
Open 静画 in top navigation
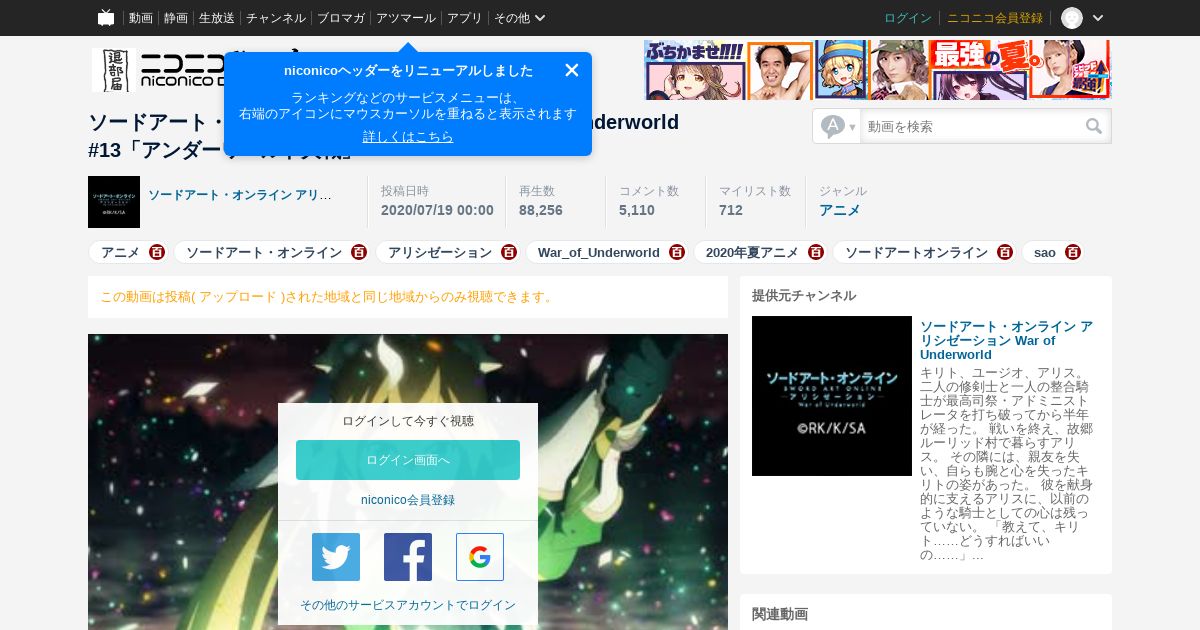coord(176,18)
